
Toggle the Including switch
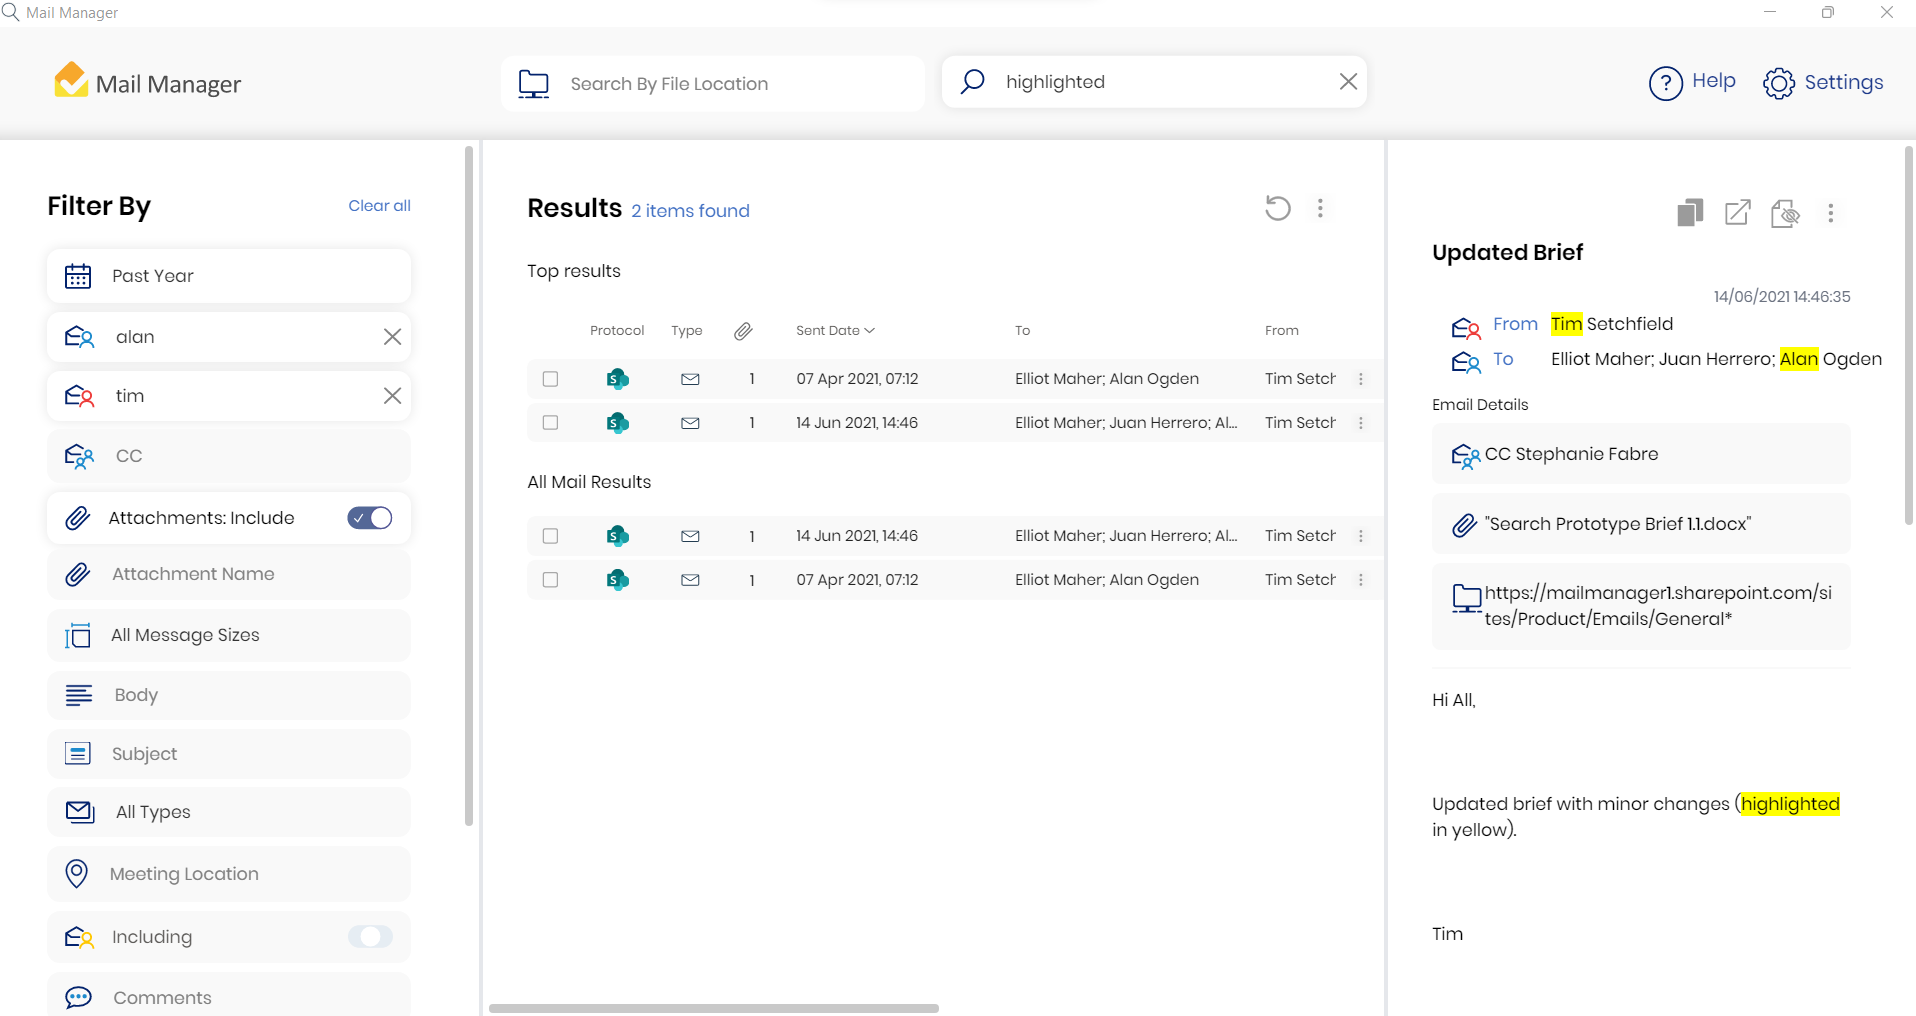[370, 937]
